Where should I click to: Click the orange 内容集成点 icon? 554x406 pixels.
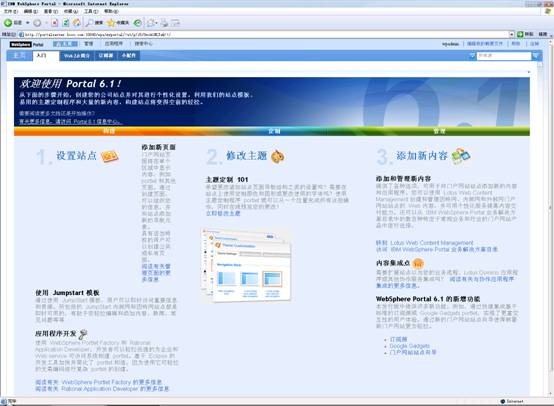pos(418,263)
